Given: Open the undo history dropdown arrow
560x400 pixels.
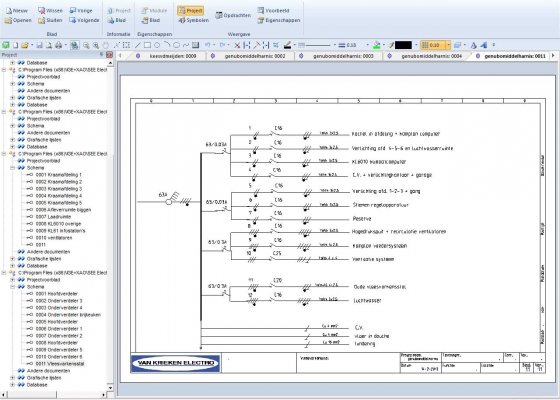Looking at the screenshot, I should [x=214, y=45].
